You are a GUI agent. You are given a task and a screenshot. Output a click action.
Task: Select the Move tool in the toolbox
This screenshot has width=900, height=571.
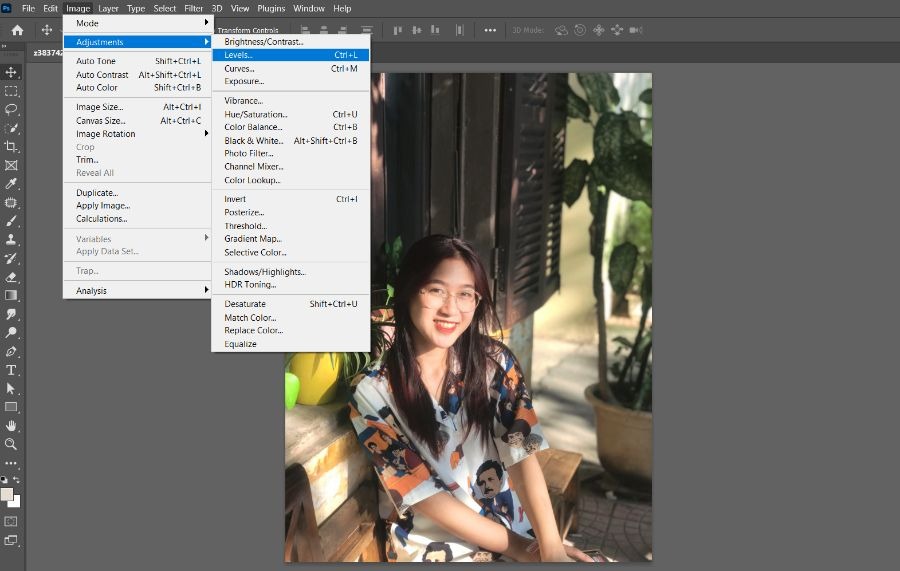(11, 72)
